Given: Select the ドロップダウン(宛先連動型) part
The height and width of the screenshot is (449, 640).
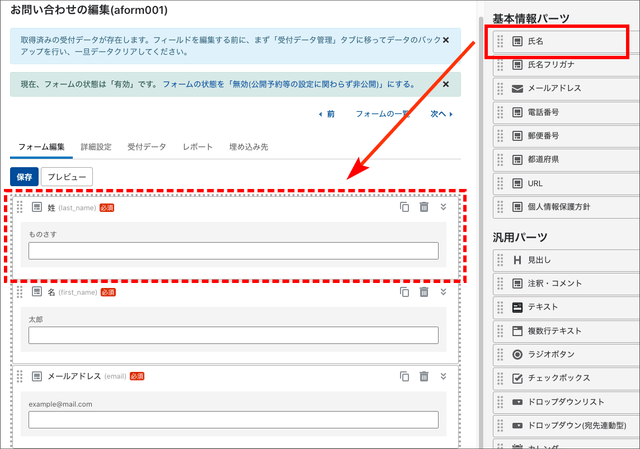Looking at the screenshot, I should pos(566,425).
